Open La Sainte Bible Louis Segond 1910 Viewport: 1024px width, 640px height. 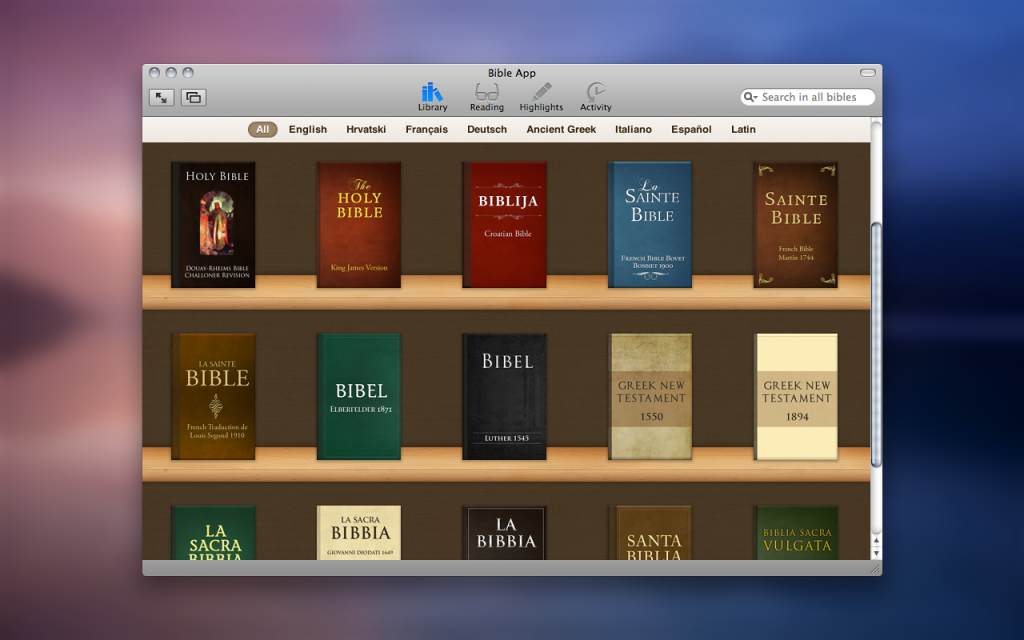(214, 396)
